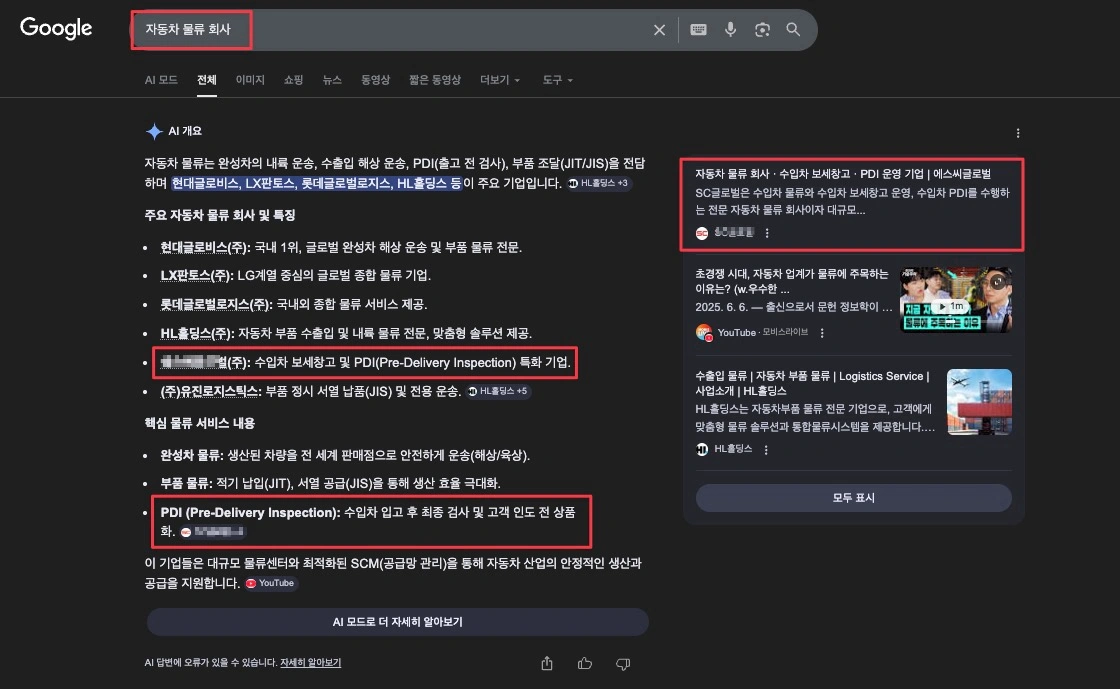This screenshot has height=689, width=1120.
Task: Share the AI Overview with the share icon
Action: click(546, 663)
